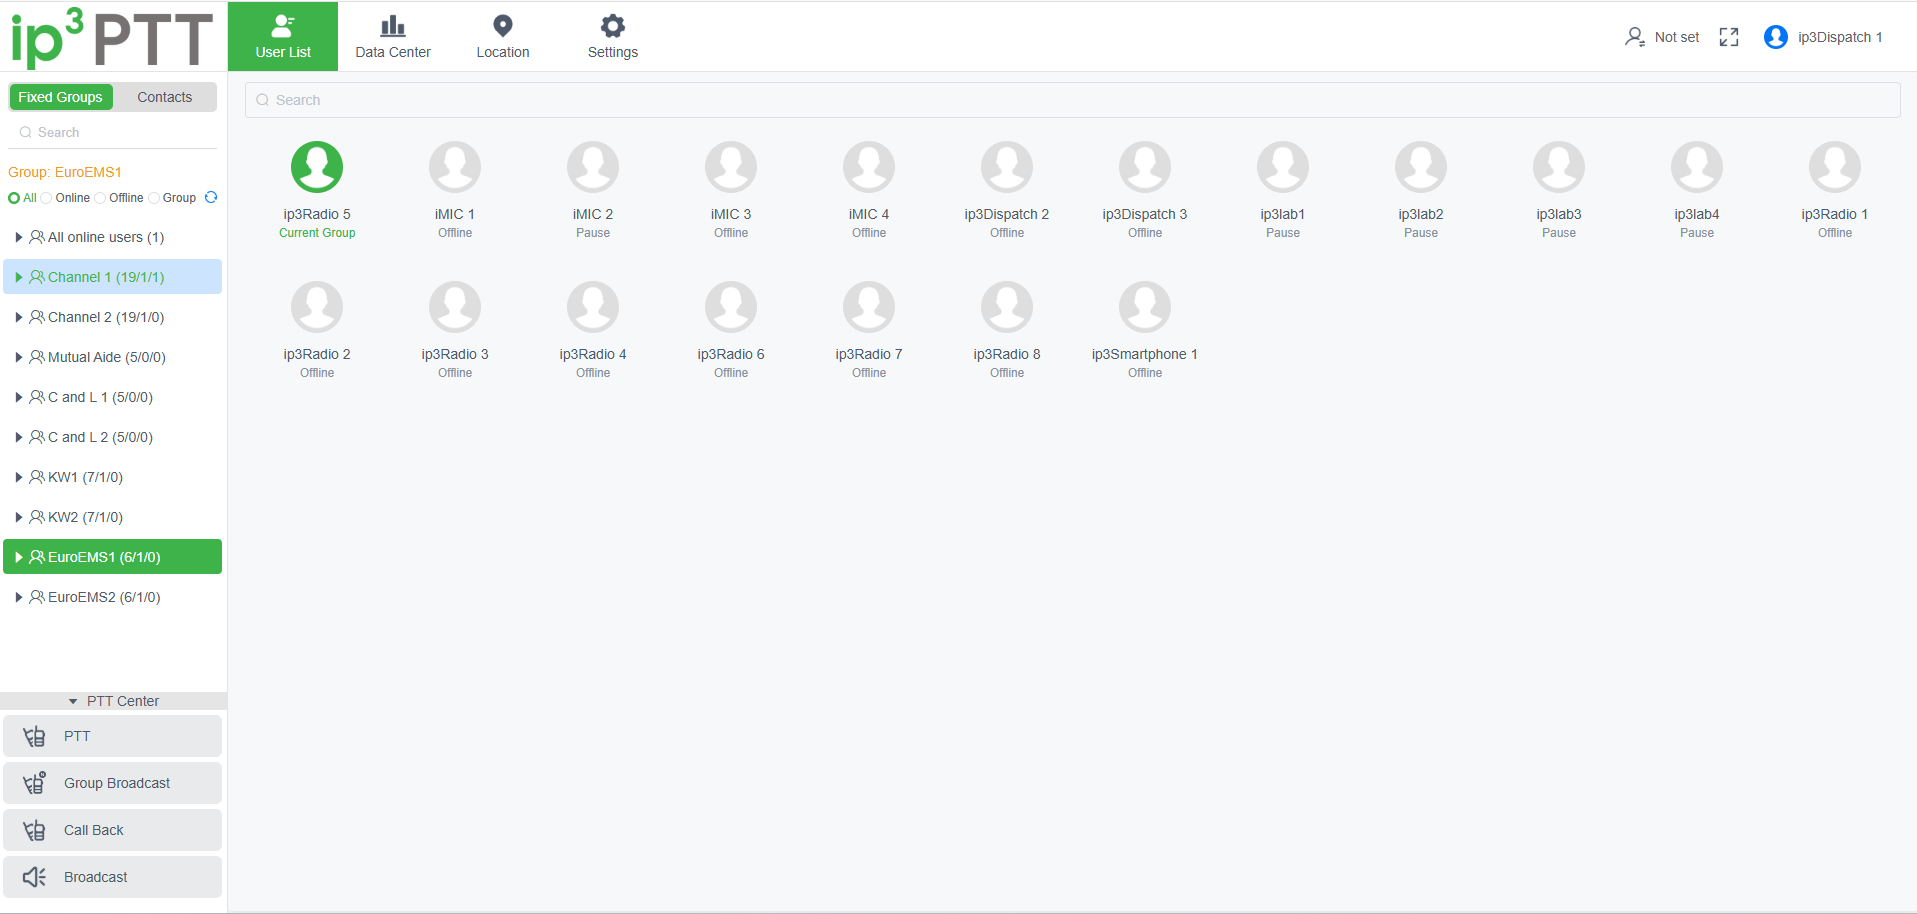Click the ip3 PTT logo

111,38
